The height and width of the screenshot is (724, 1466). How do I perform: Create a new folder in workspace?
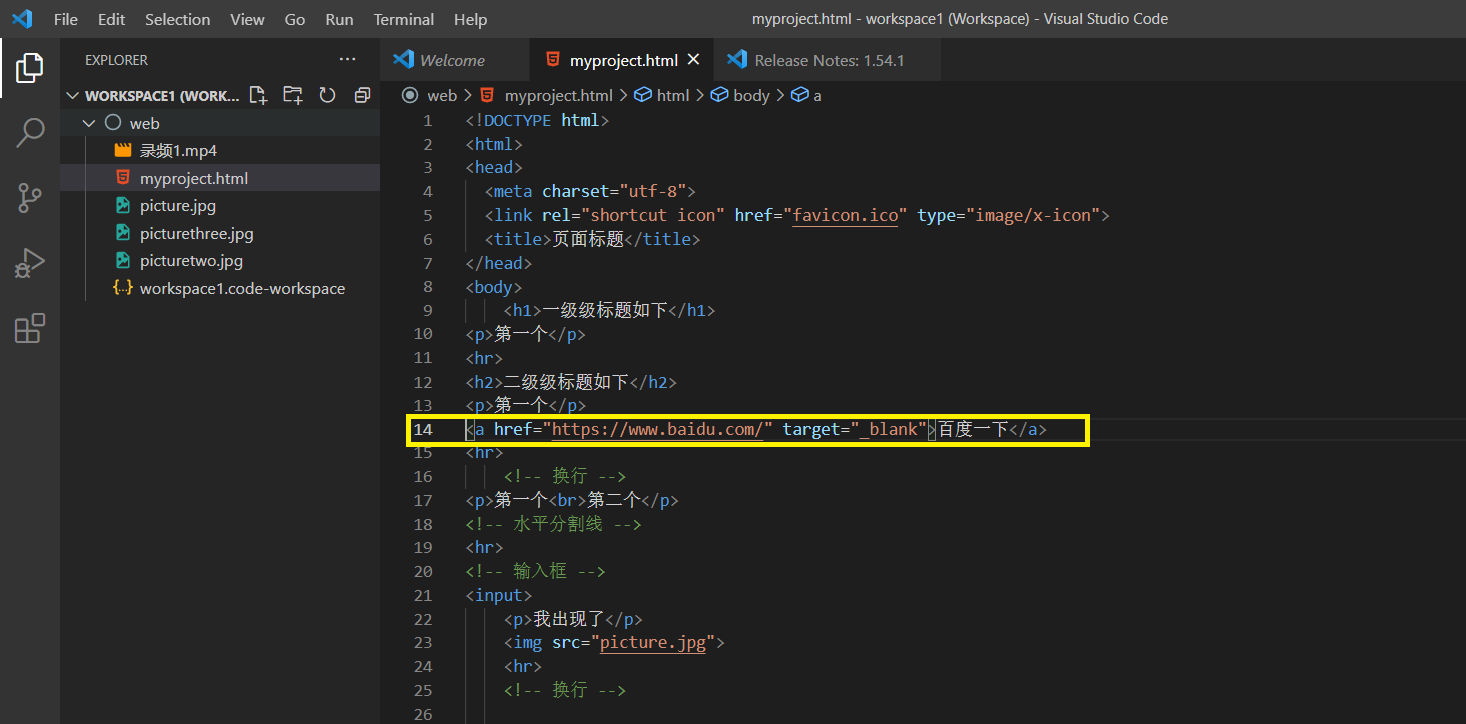click(292, 95)
